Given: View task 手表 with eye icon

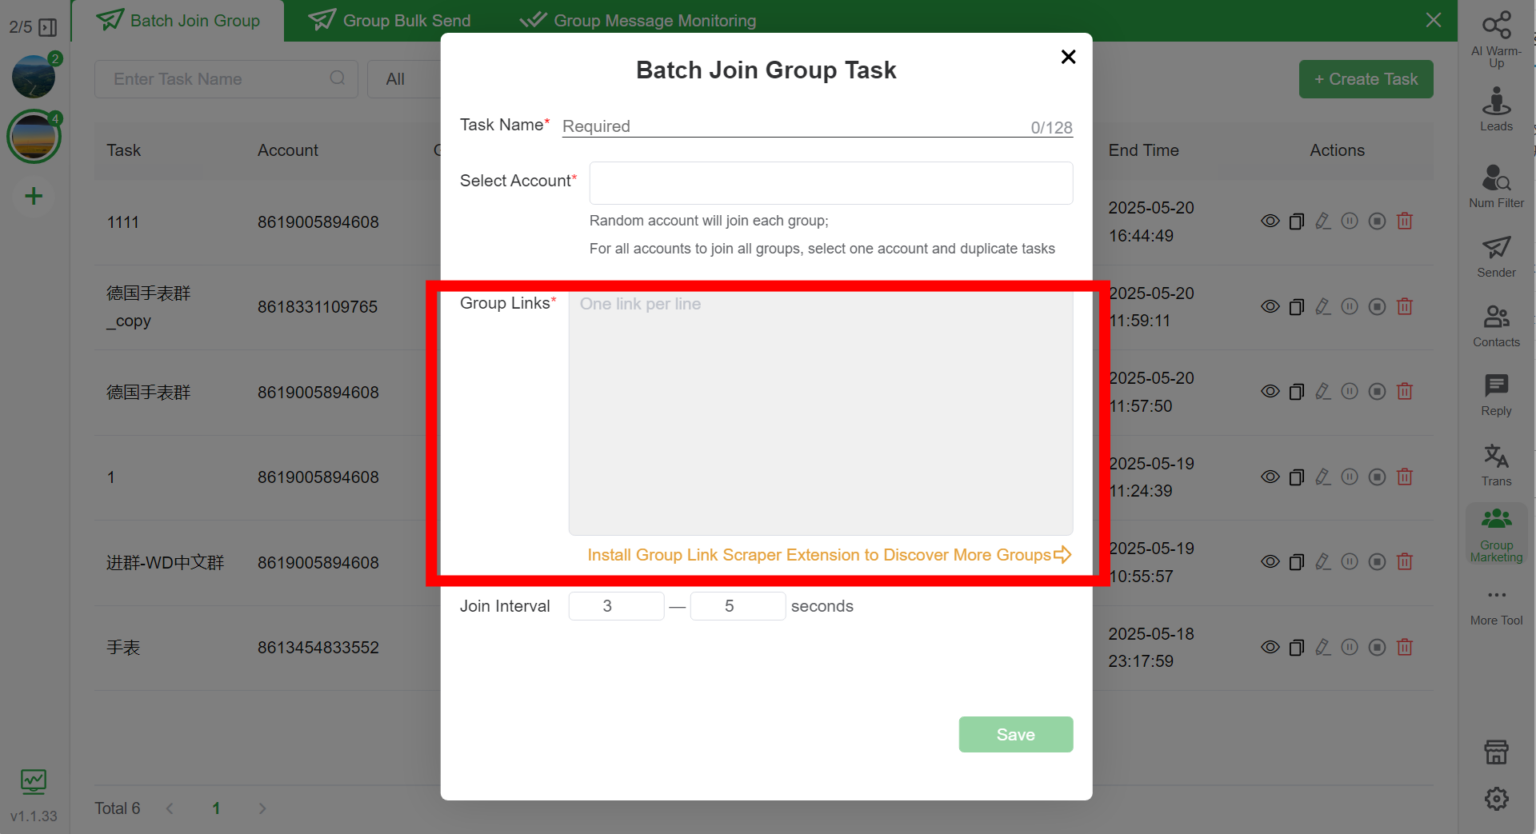Looking at the screenshot, I should point(1270,647).
